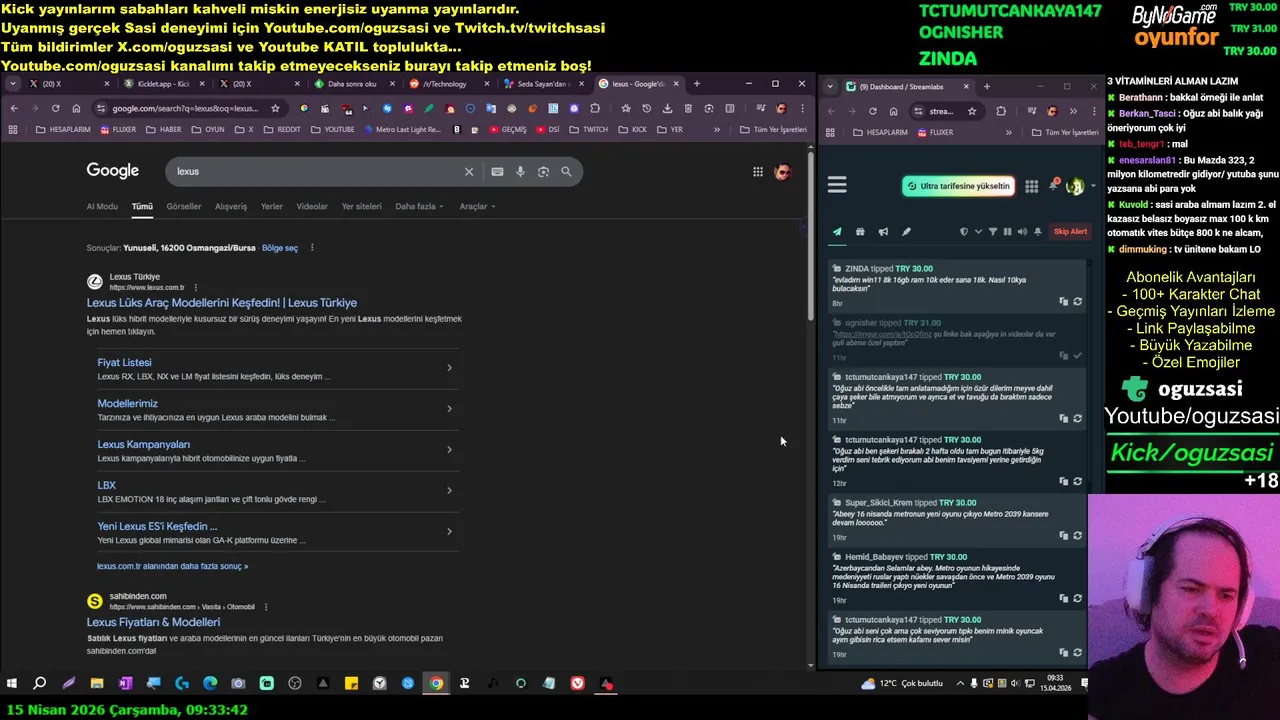Go back in the Chrome window
Image resolution: width=1280 pixels, height=720 pixels.
pos(14,108)
